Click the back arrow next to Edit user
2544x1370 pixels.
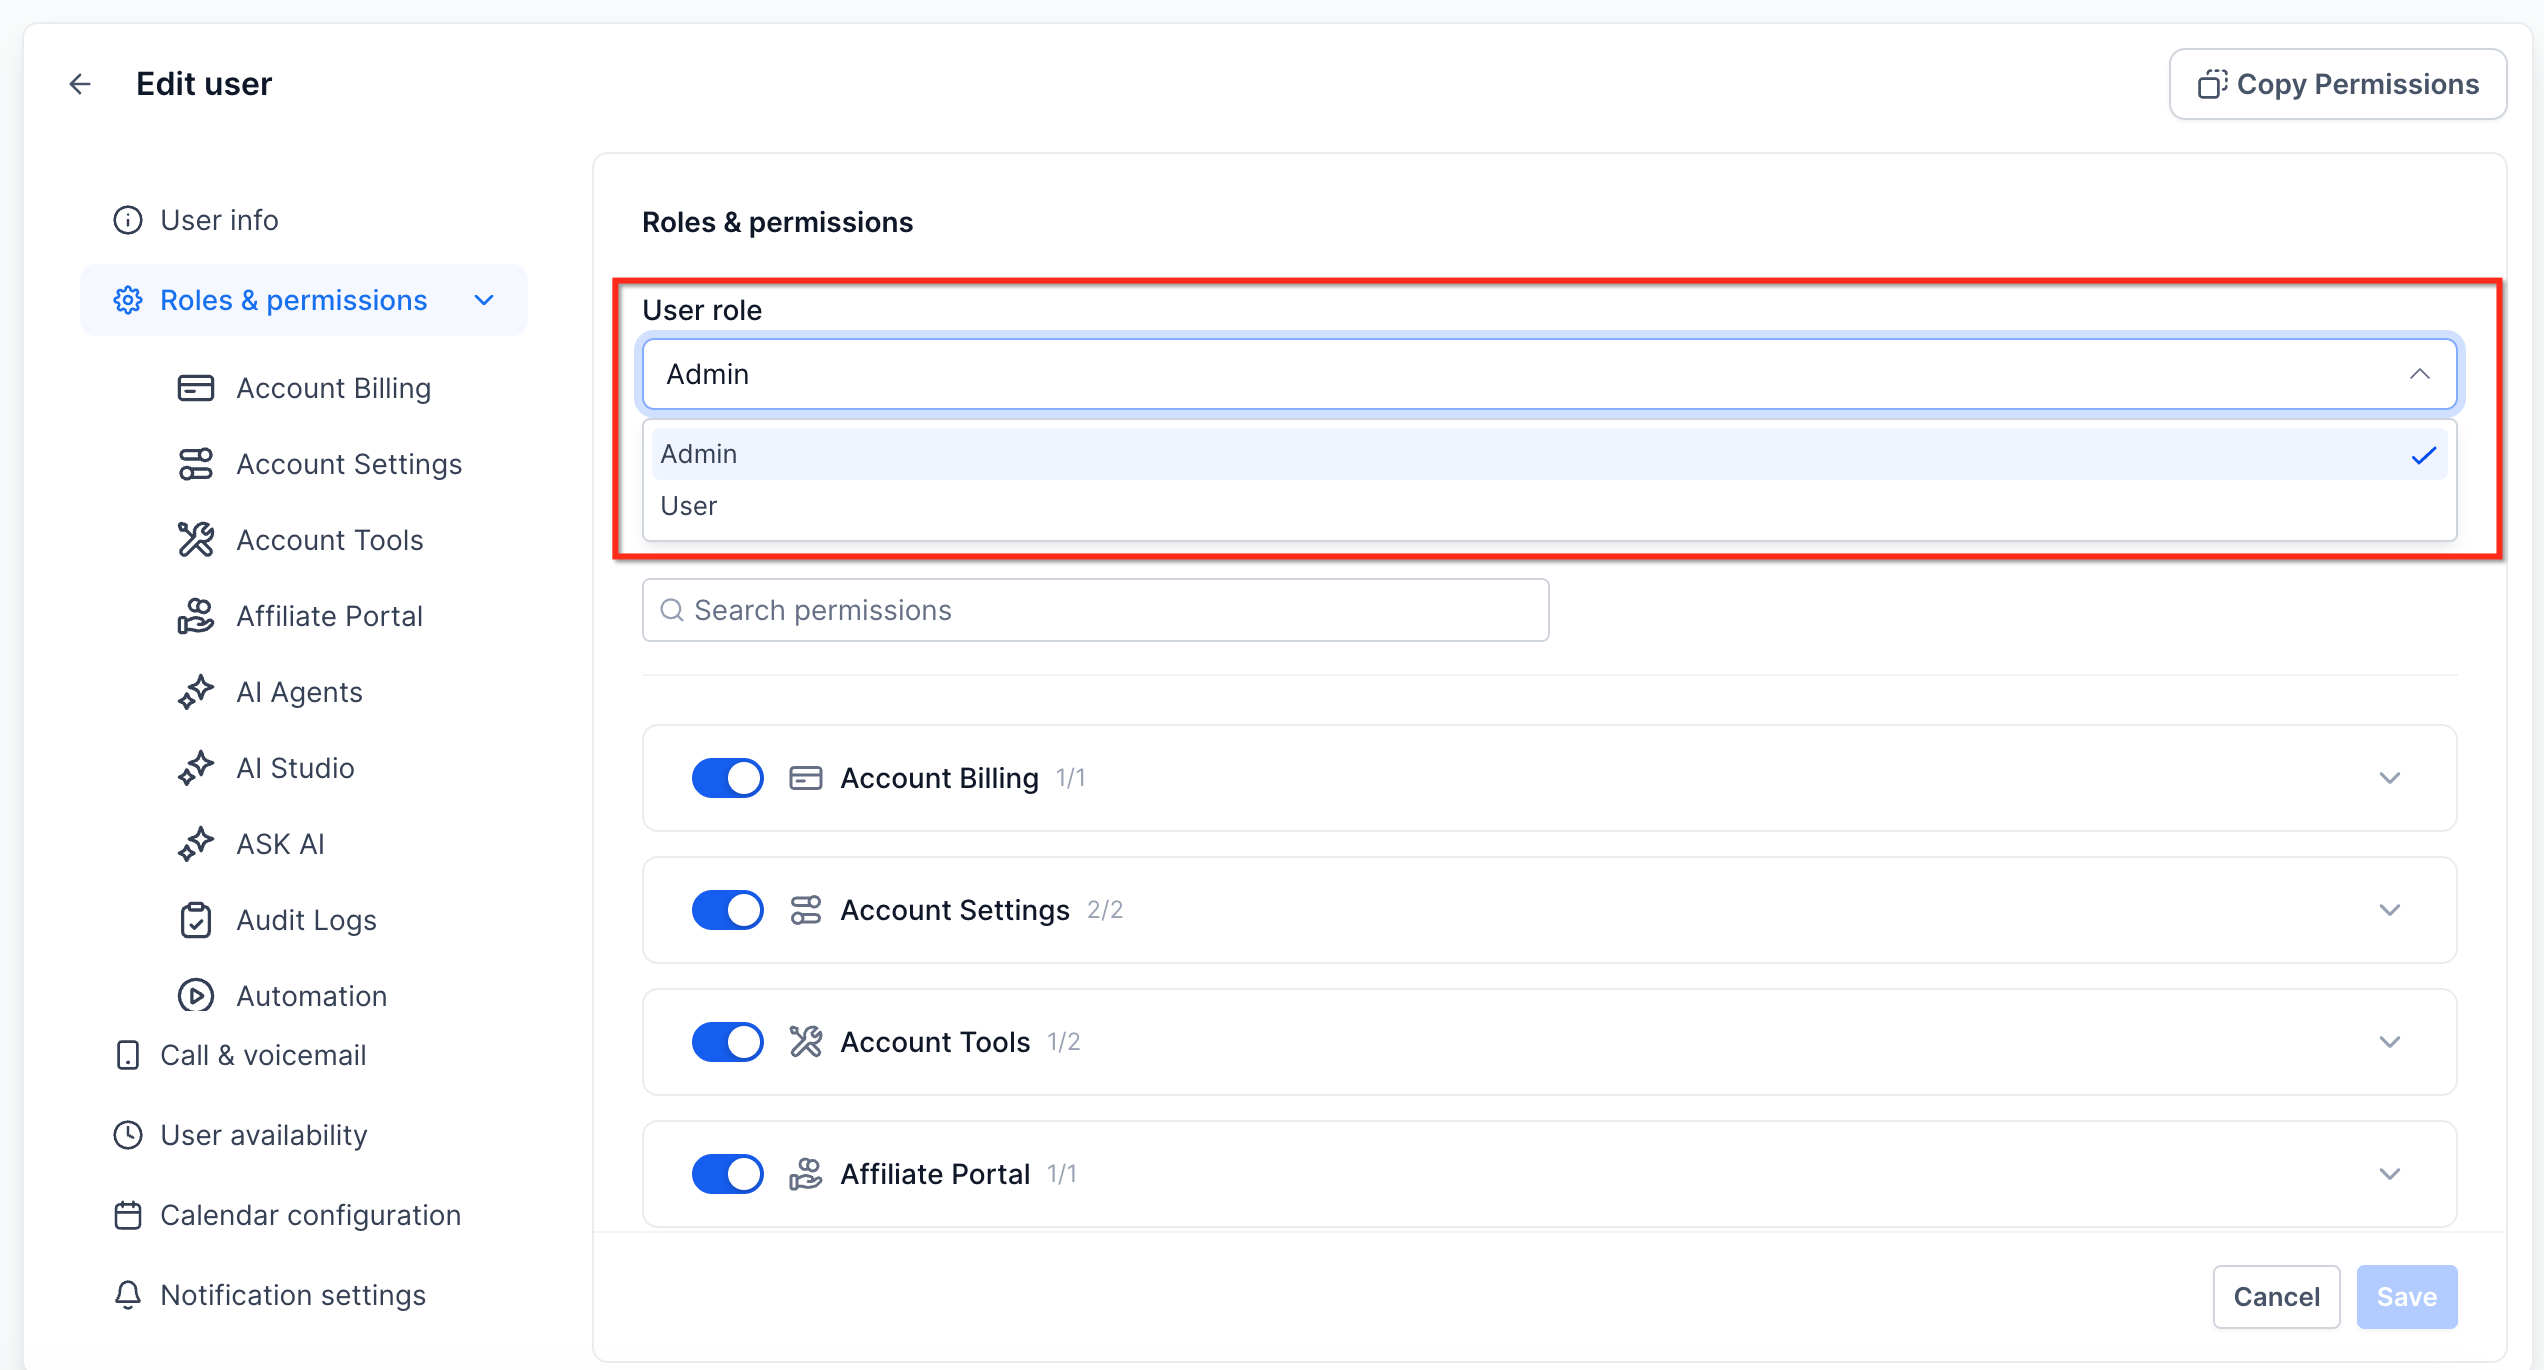coord(80,84)
